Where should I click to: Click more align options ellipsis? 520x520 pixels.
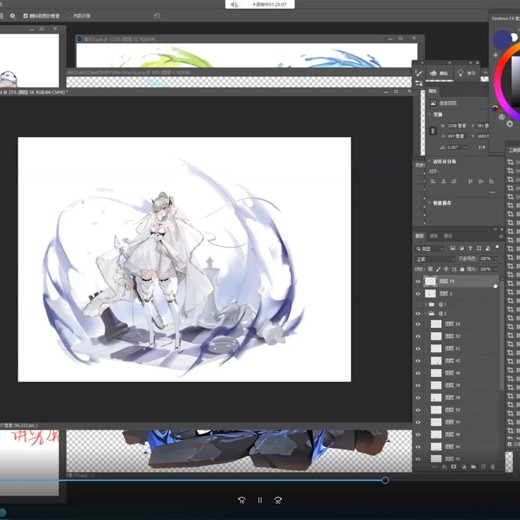pos(493,193)
